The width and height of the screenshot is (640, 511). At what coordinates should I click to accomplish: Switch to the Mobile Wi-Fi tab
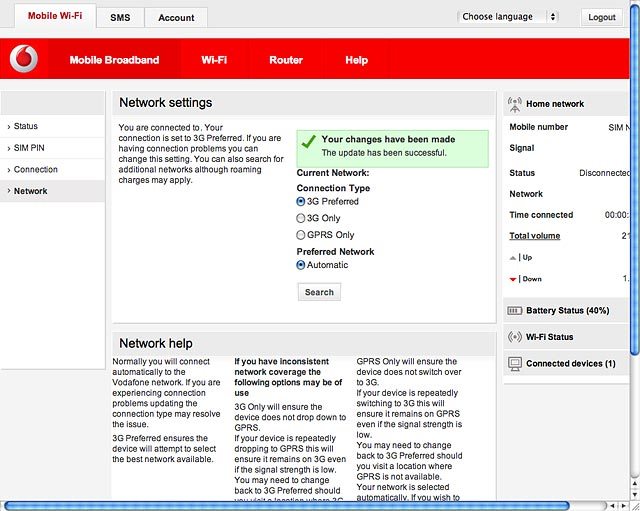(x=55, y=16)
